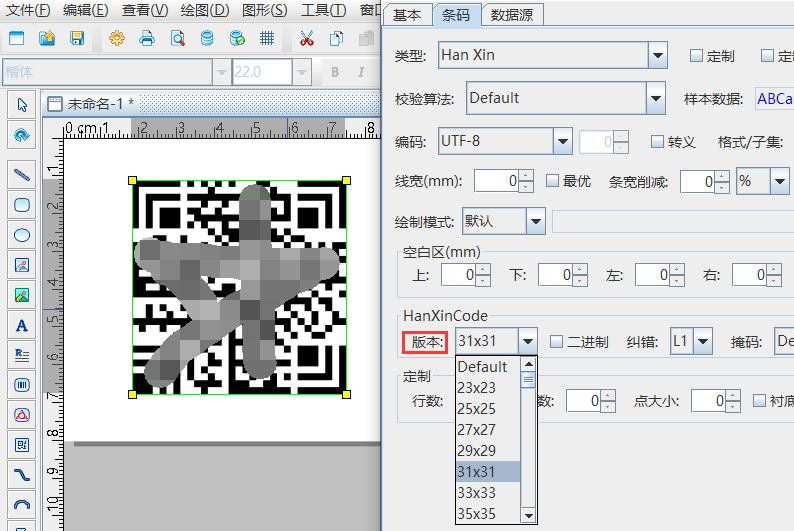This screenshot has width=794, height=531.
Task: Open the 图形(S) menu
Action: tap(264, 10)
